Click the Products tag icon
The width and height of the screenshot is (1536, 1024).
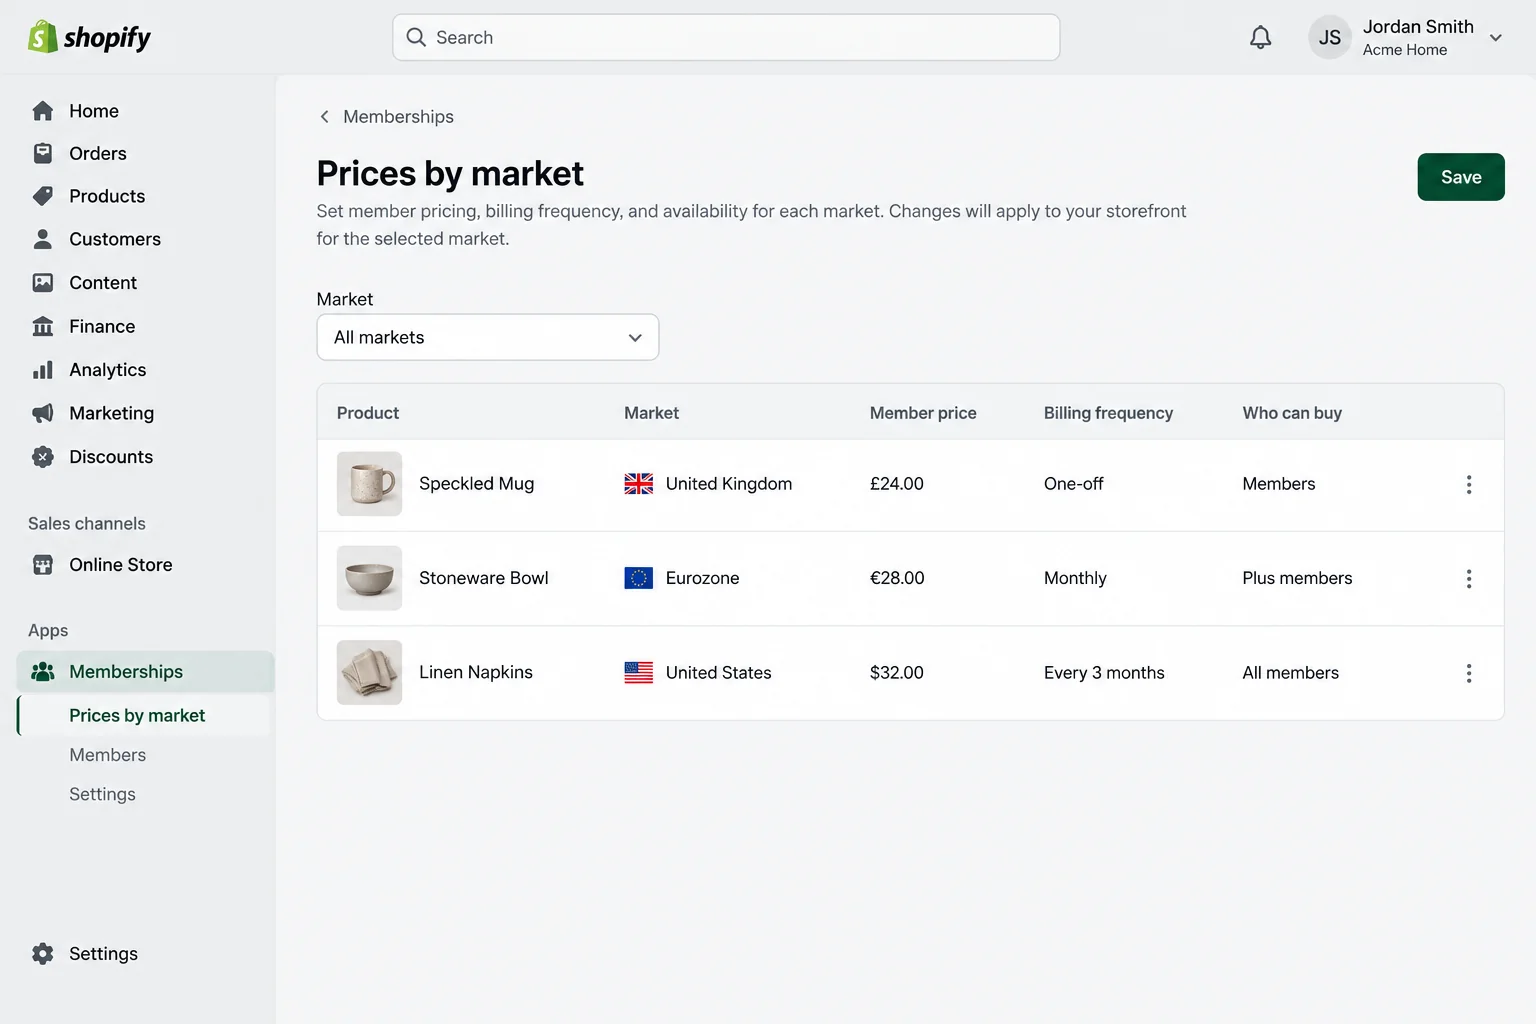[43, 196]
